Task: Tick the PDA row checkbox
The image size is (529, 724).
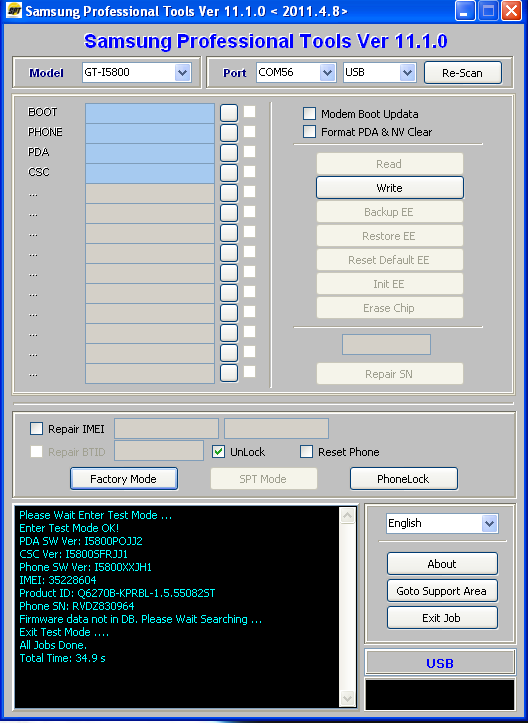Action: tap(249, 151)
